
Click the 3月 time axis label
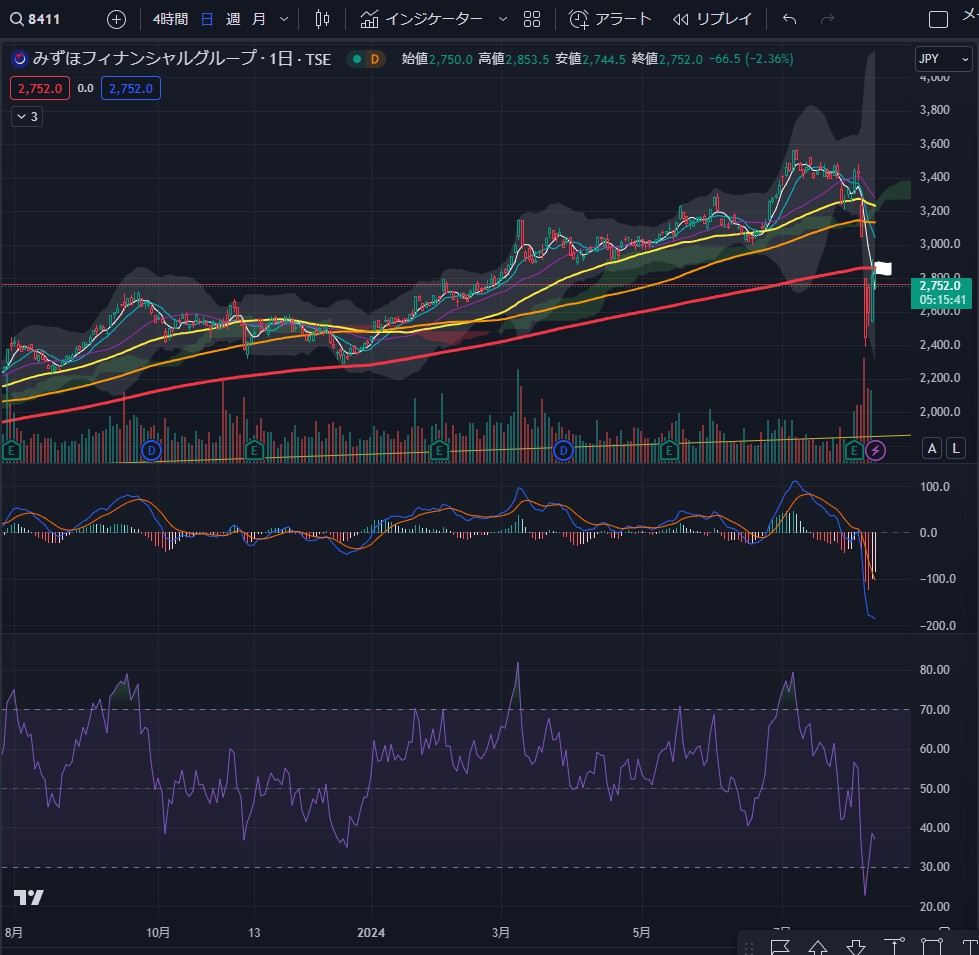(x=500, y=933)
